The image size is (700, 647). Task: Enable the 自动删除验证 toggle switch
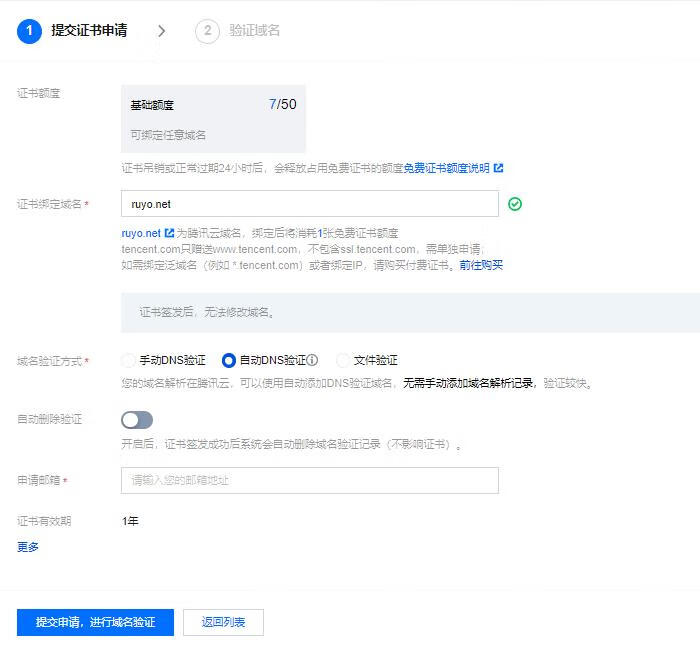tap(137, 420)
